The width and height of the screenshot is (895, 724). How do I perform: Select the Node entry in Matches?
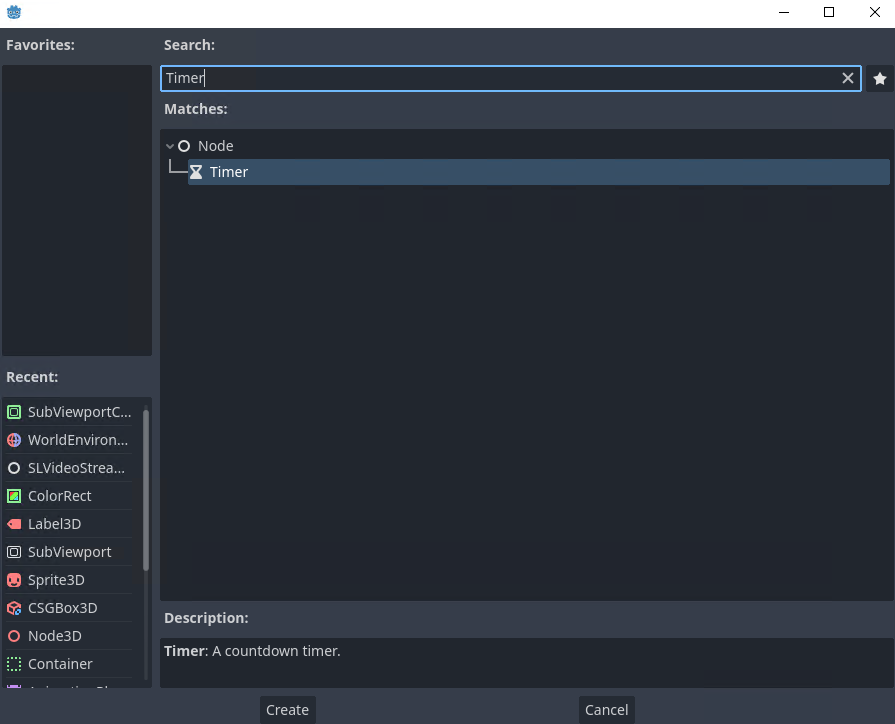click(x=215, y=146)
